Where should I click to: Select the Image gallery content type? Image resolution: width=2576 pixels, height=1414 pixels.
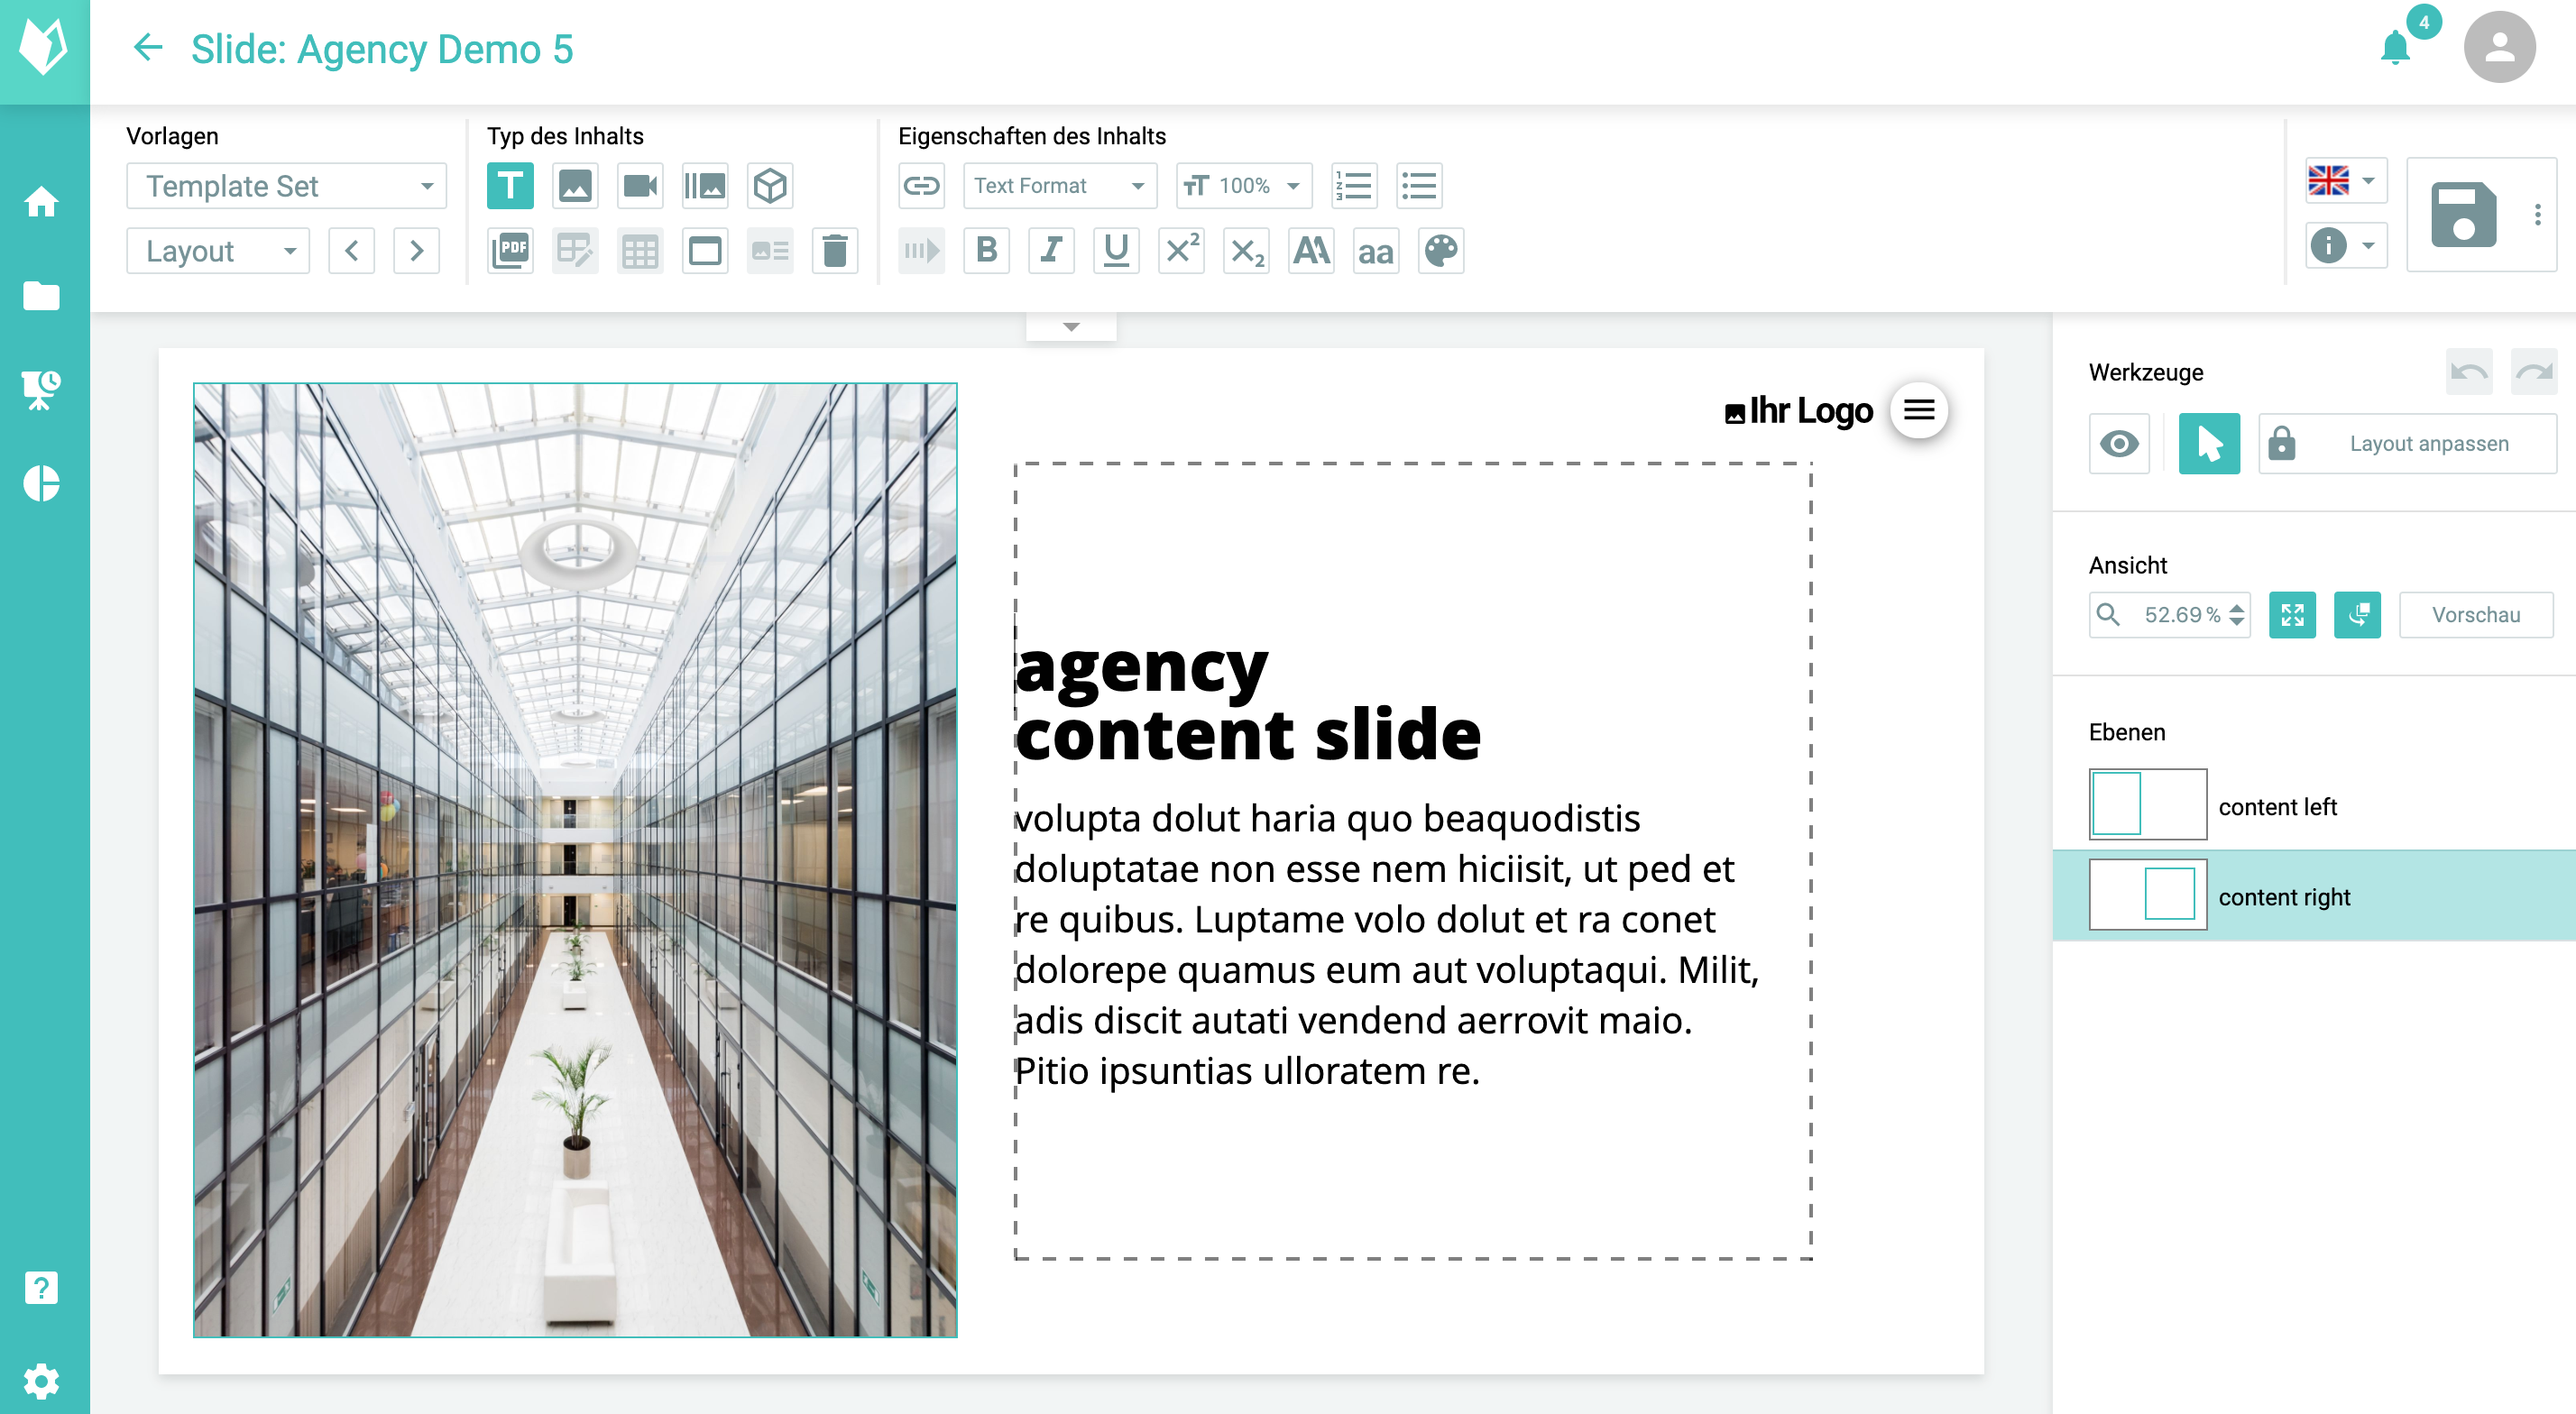705,186
